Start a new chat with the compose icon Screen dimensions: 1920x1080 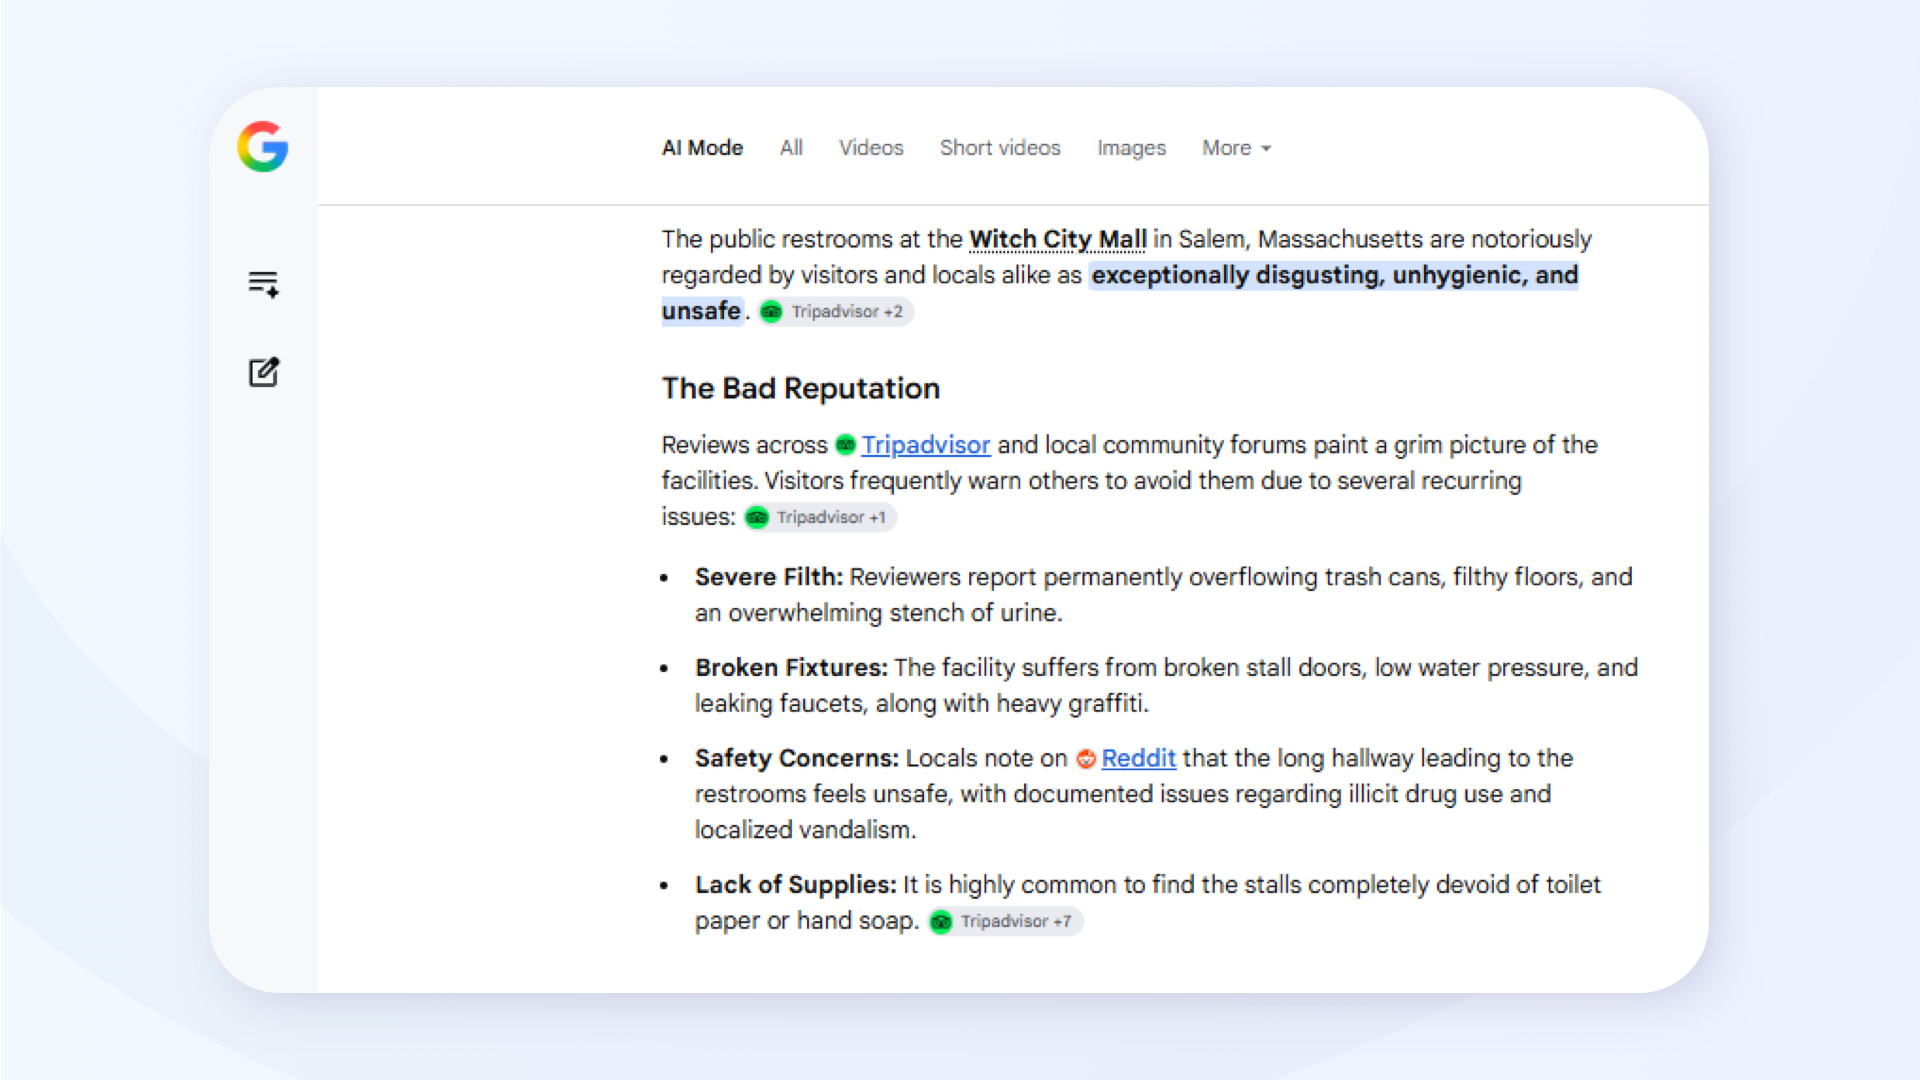pos(264,372)
